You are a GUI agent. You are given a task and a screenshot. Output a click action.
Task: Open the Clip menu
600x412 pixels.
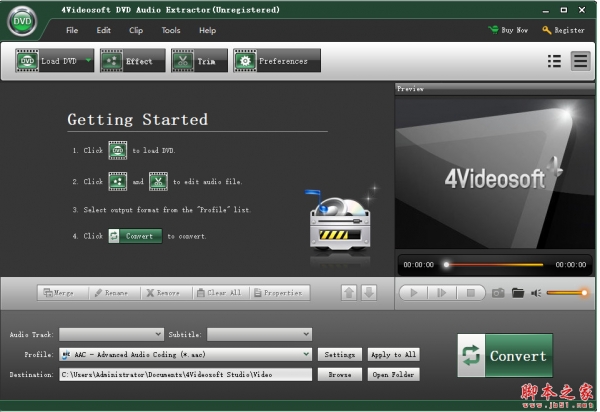136,30
